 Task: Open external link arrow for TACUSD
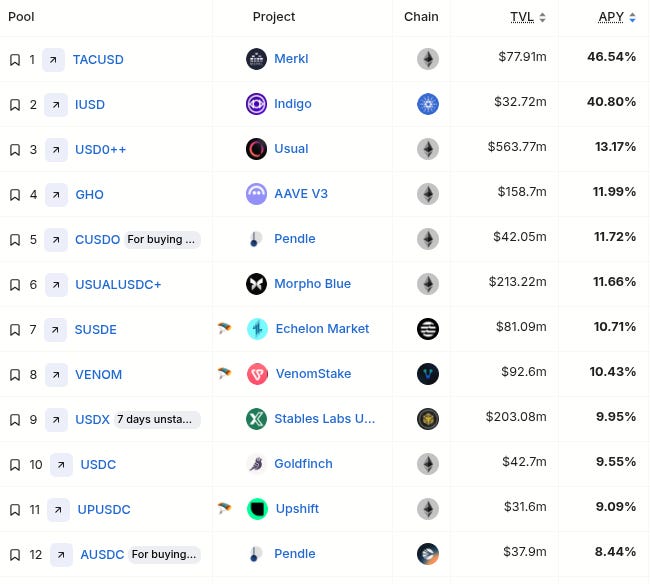tap(53, 60)
